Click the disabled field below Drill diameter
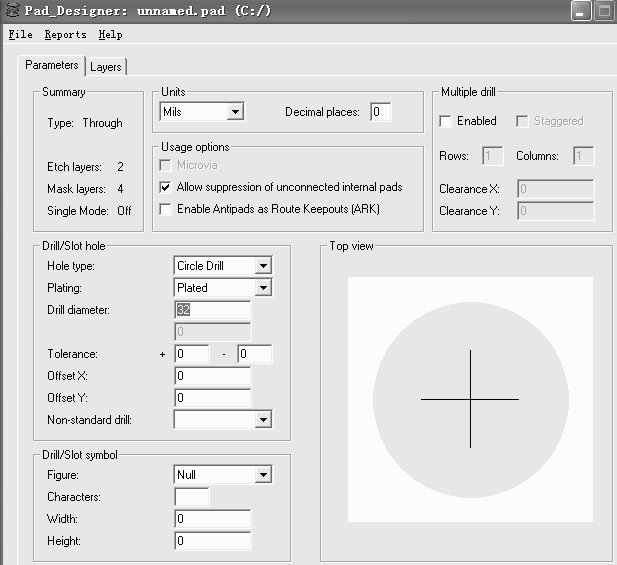This screenshot has width=617, height=565. point(212,332)
